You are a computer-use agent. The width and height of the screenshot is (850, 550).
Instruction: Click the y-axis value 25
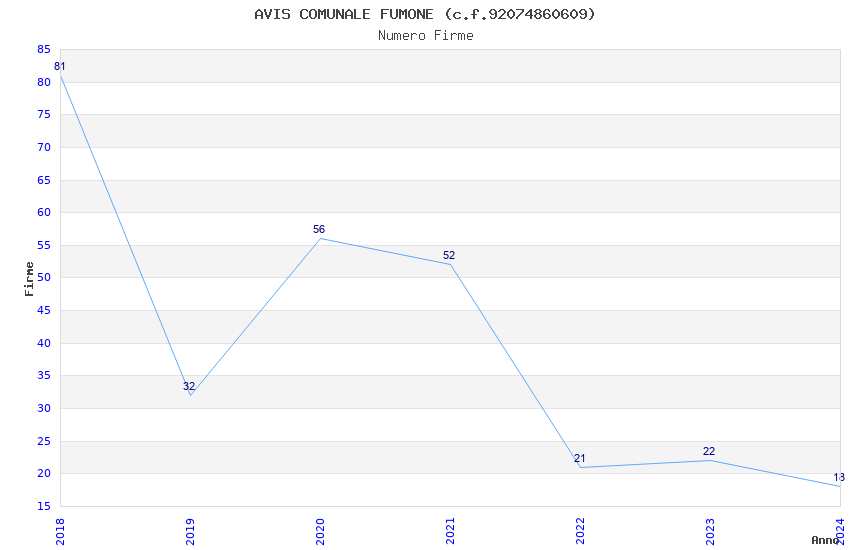44,442
